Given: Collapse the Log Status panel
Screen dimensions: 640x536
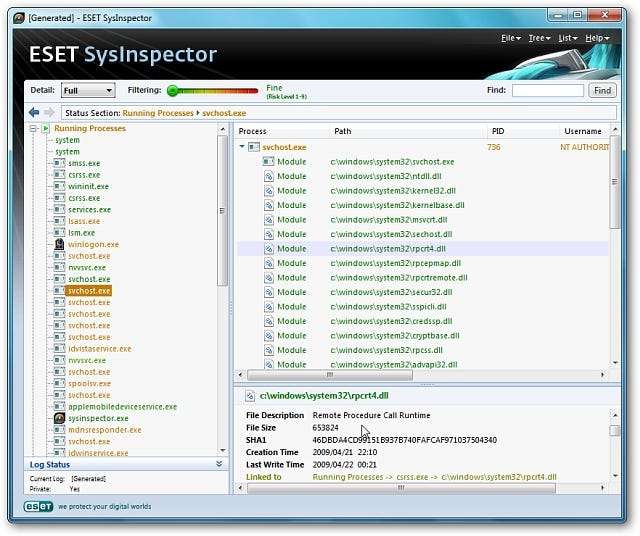Looking at the screenshot, I should point(220,464).
